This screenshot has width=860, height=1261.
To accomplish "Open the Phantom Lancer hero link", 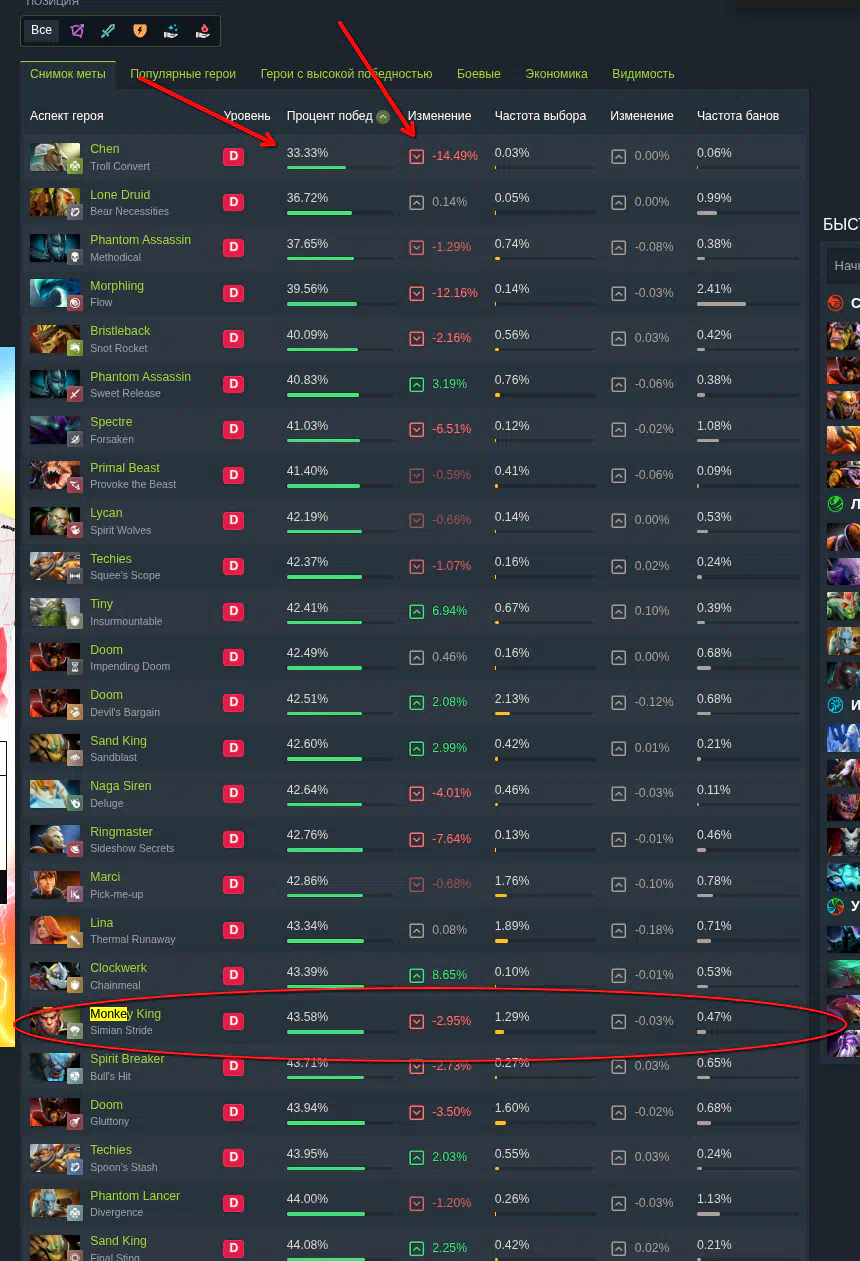I will coord(135,1196).
